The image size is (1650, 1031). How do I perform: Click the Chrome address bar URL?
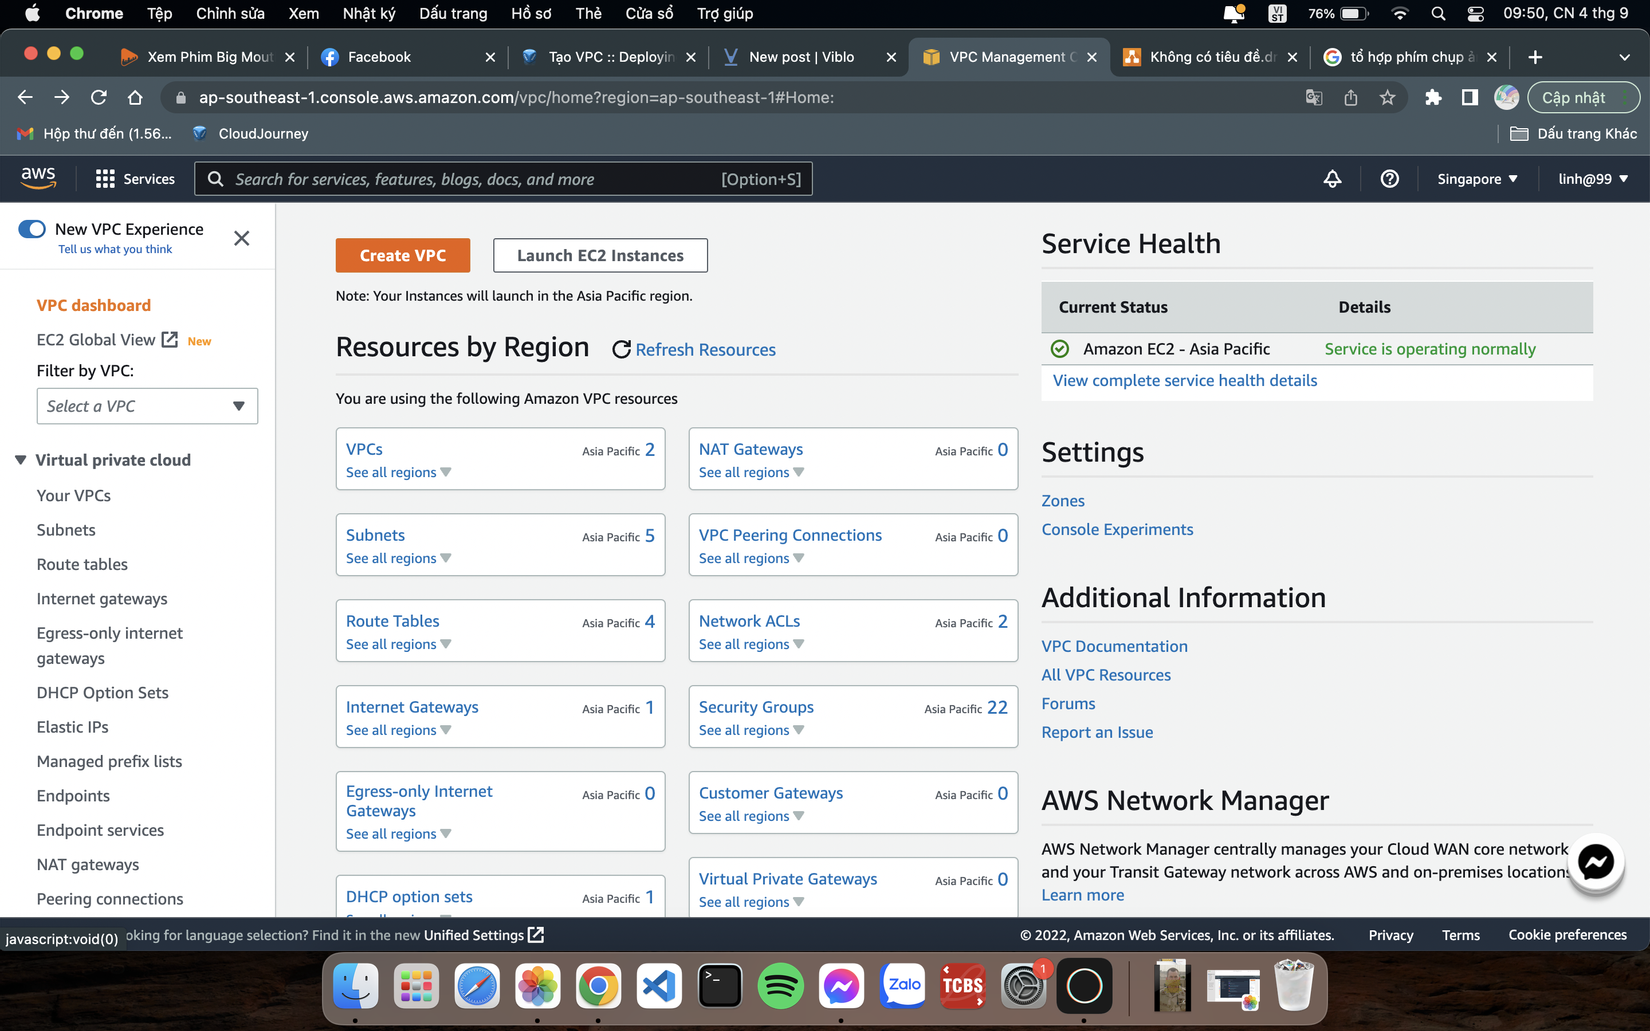click(x=516, y=97)
